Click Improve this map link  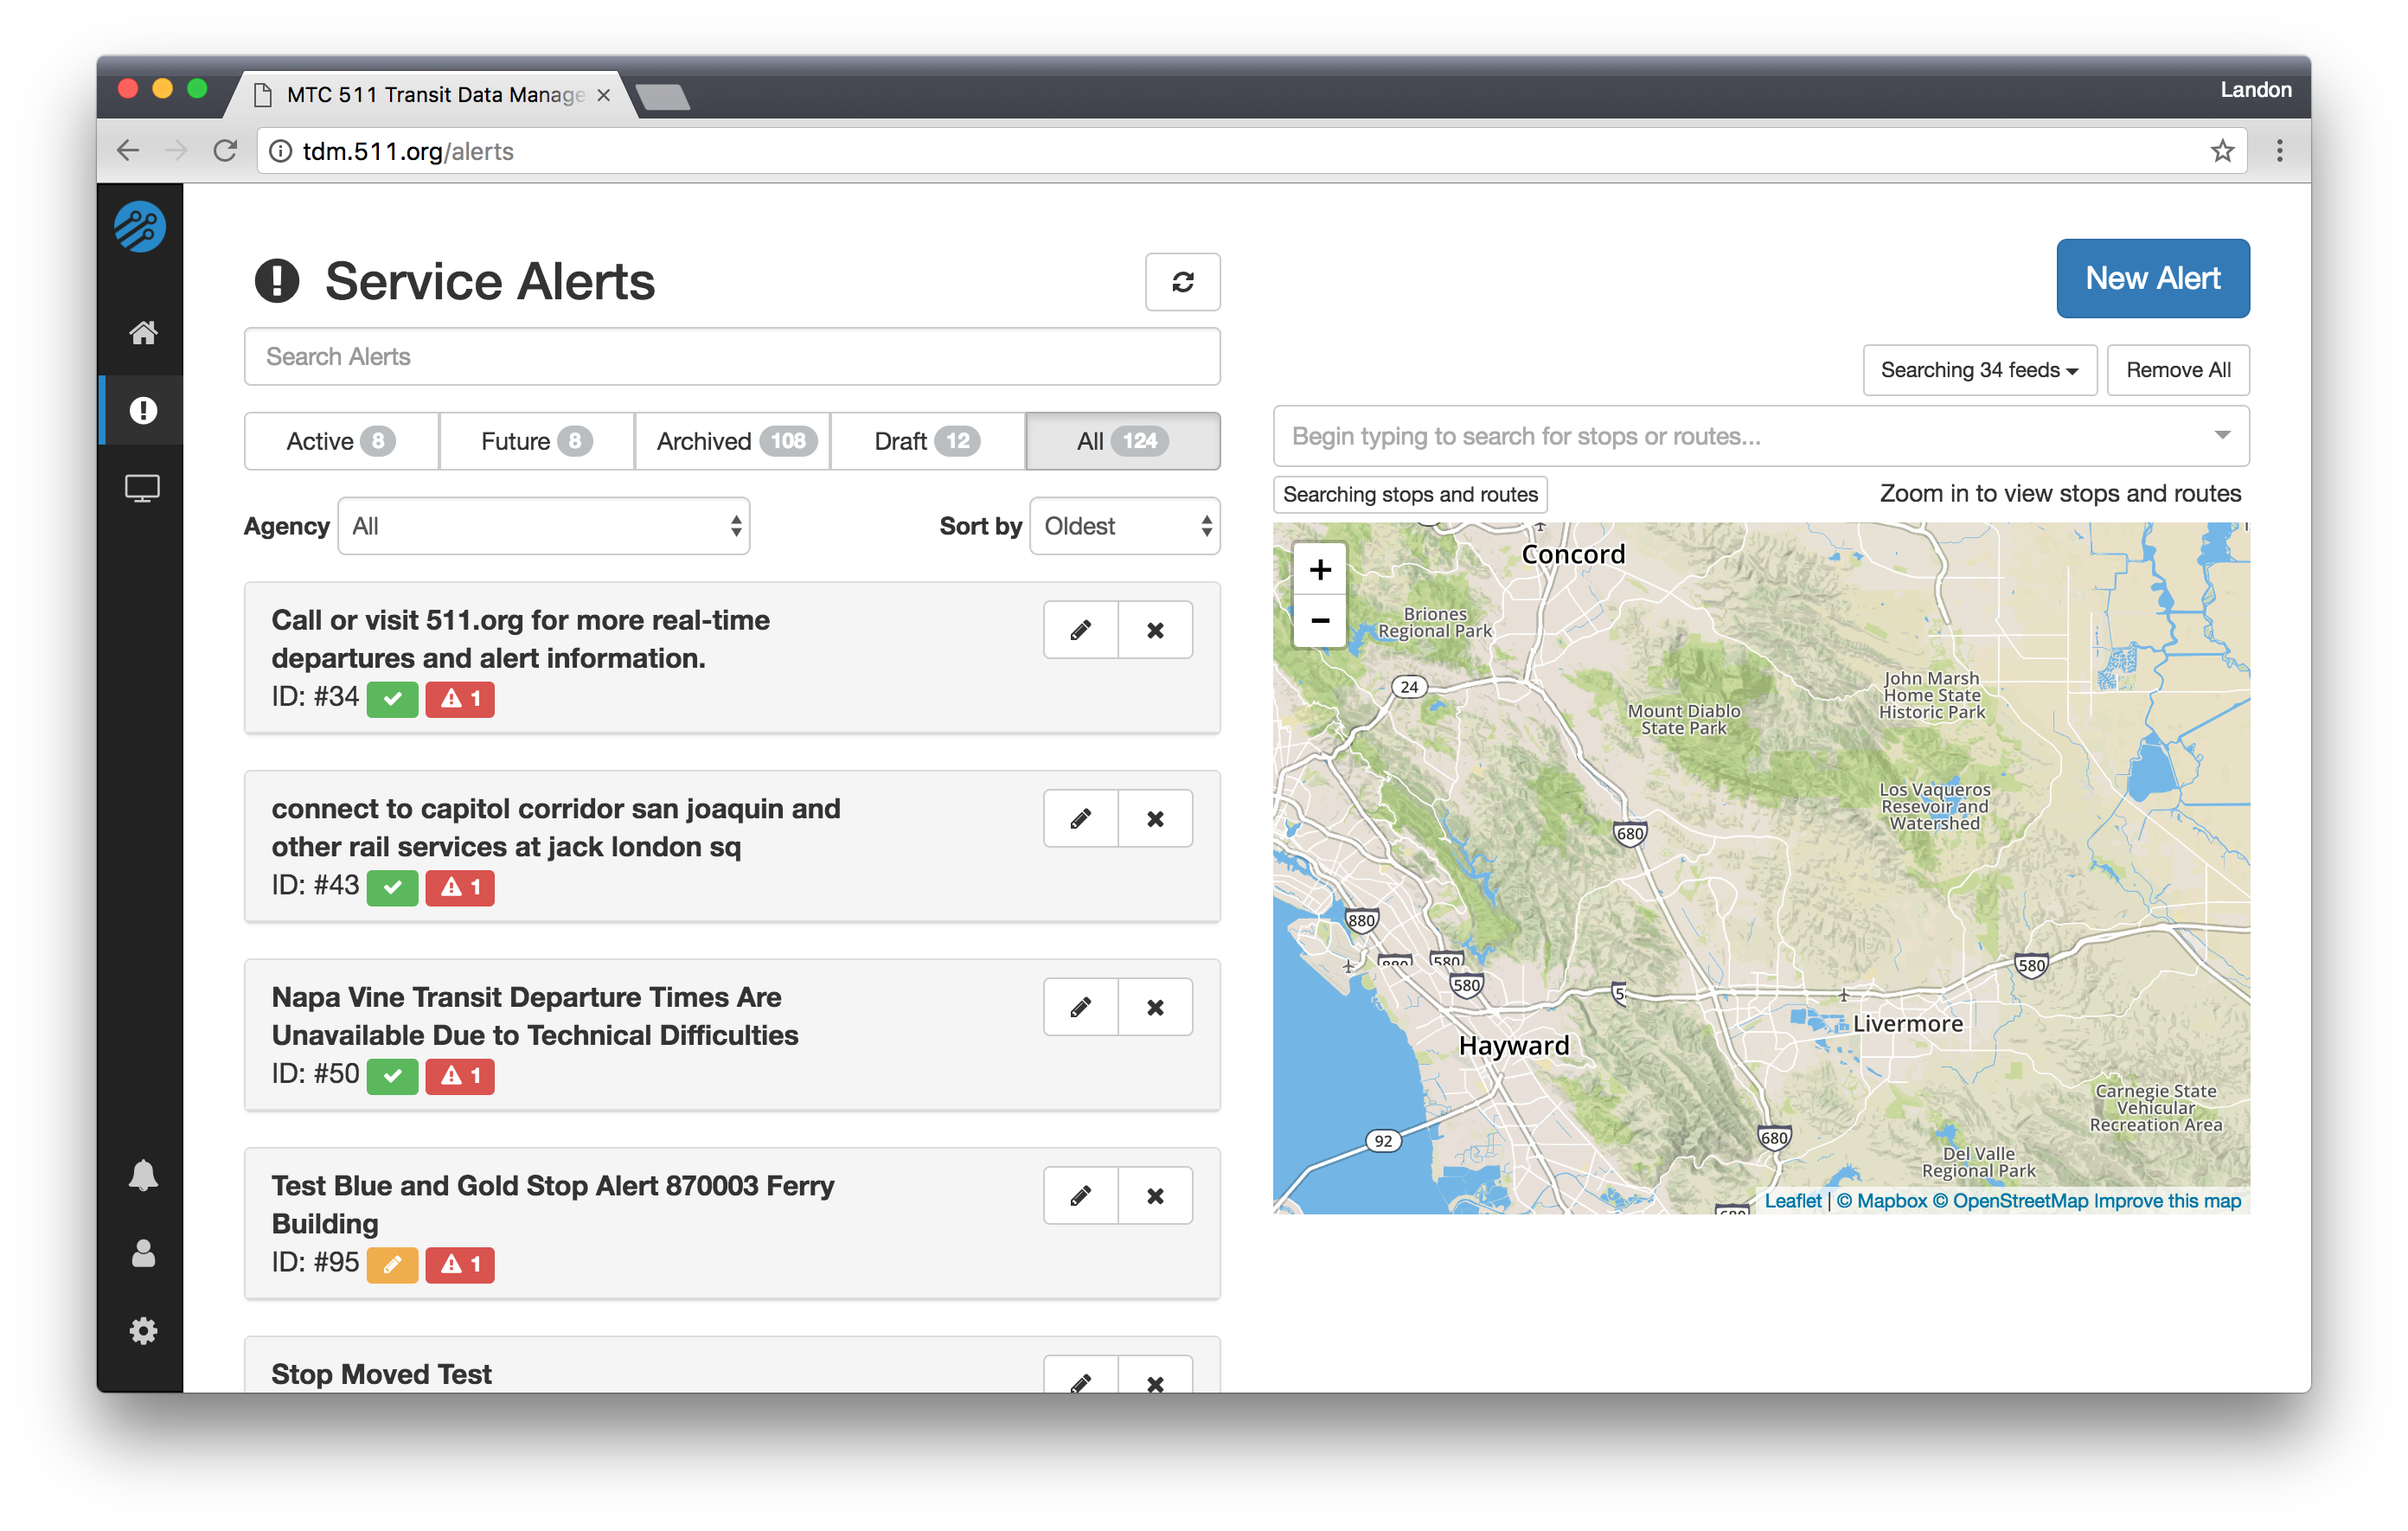coord(2167,1200)
